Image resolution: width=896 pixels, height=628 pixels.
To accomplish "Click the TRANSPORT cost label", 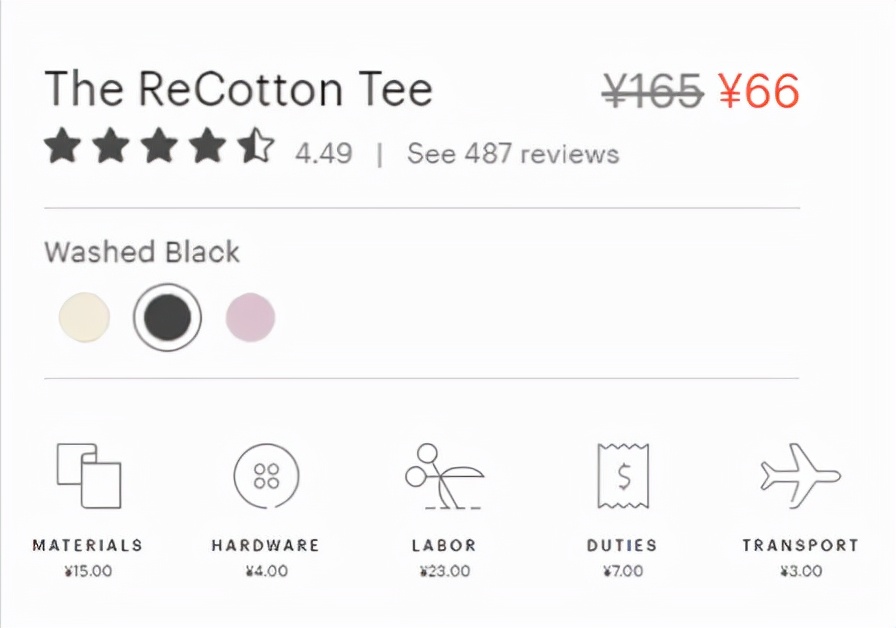I will 800,546.
